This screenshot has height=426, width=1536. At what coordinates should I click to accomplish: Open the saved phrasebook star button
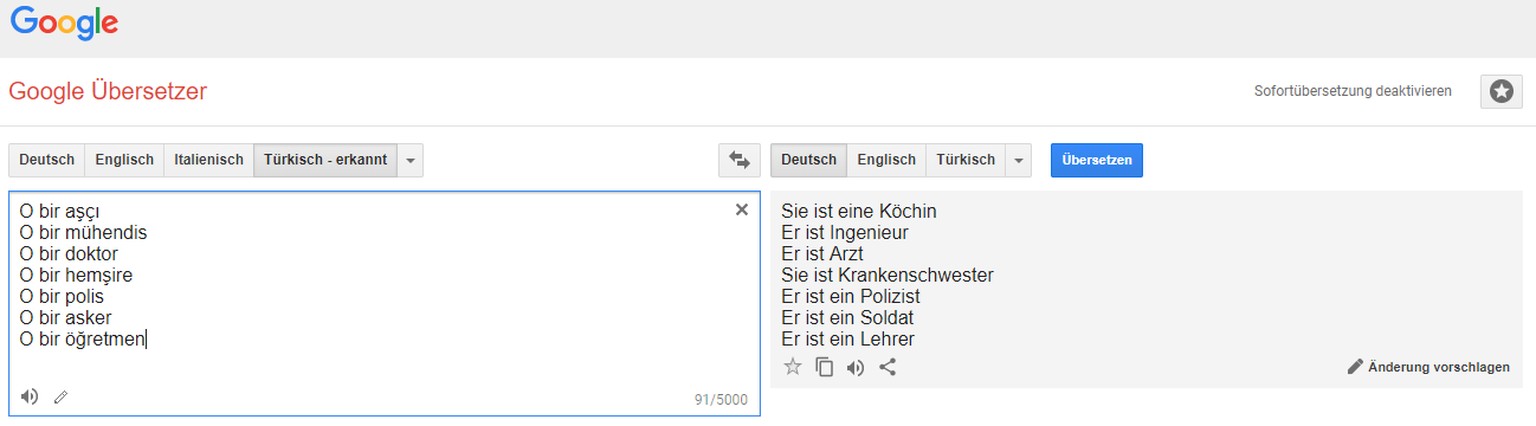1501,91
